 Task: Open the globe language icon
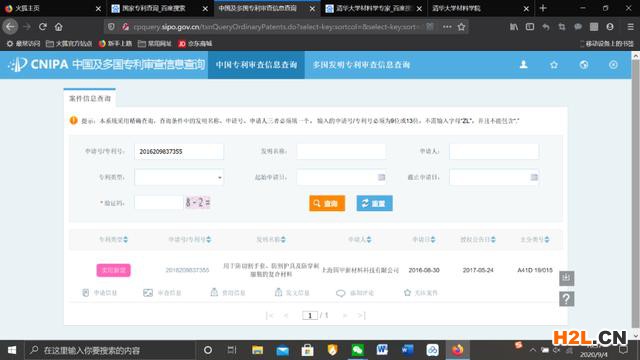point(584,64)
